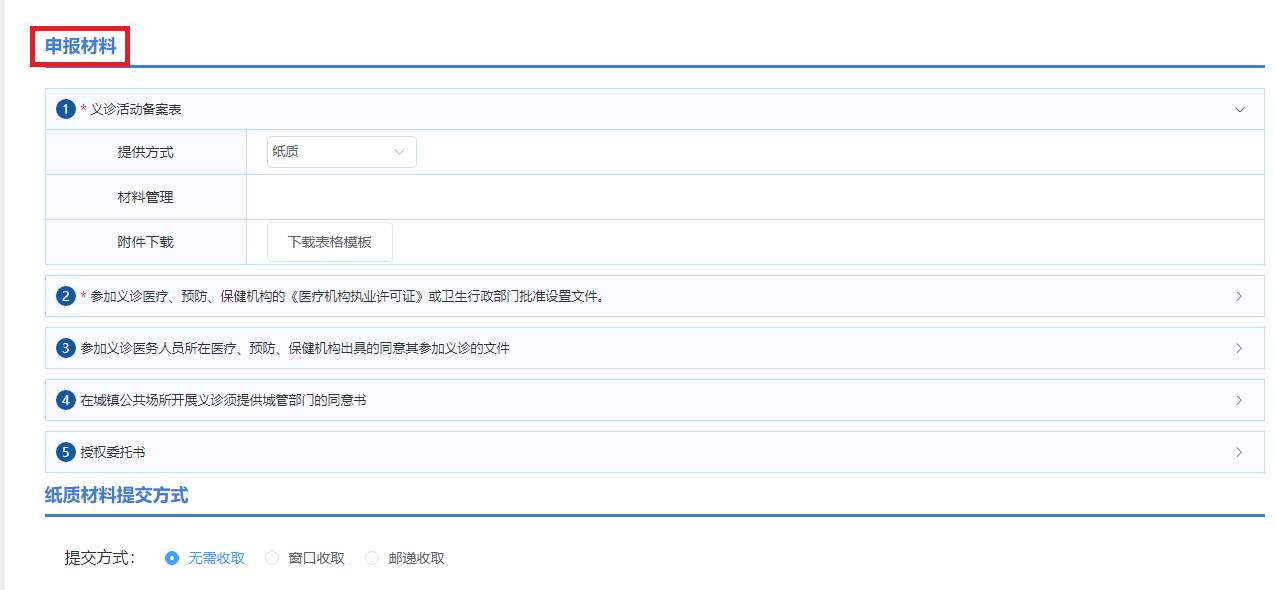Viewport: 1276px width, 590px height.
Task: Click the empty 材料管理 field area
Action: pos(754,197)
